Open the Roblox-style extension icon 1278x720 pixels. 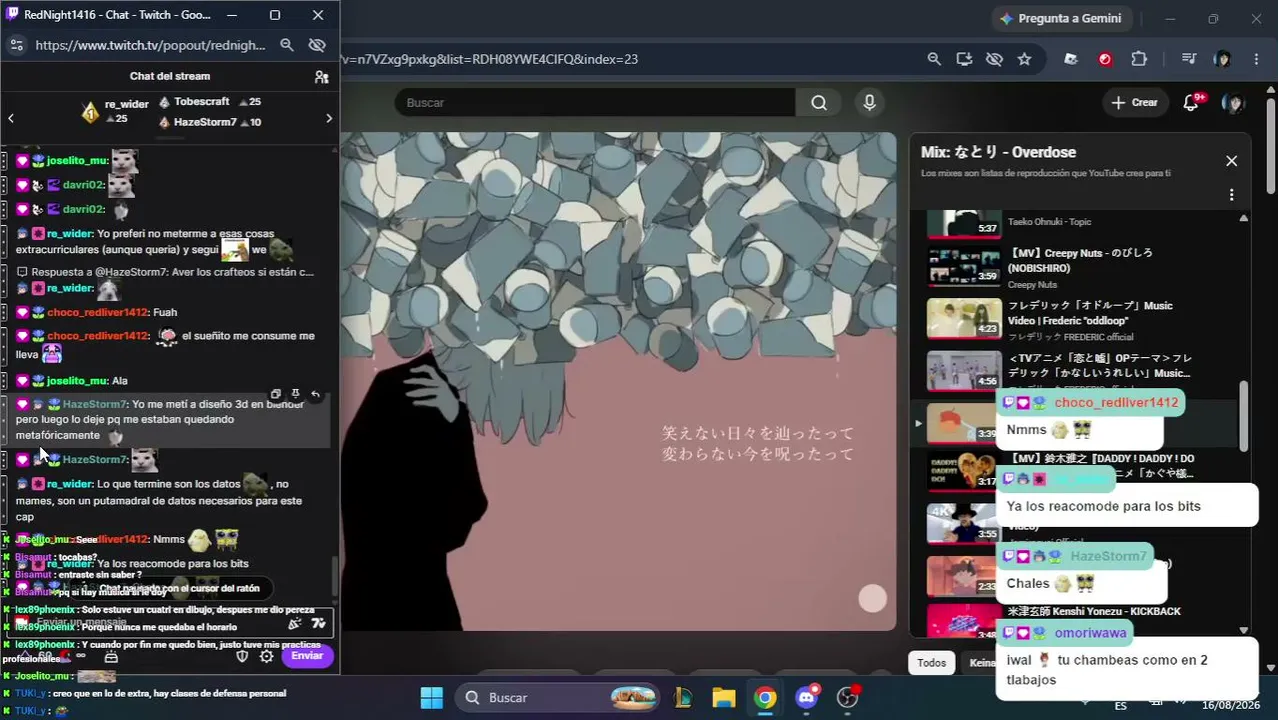(1071, 59)
